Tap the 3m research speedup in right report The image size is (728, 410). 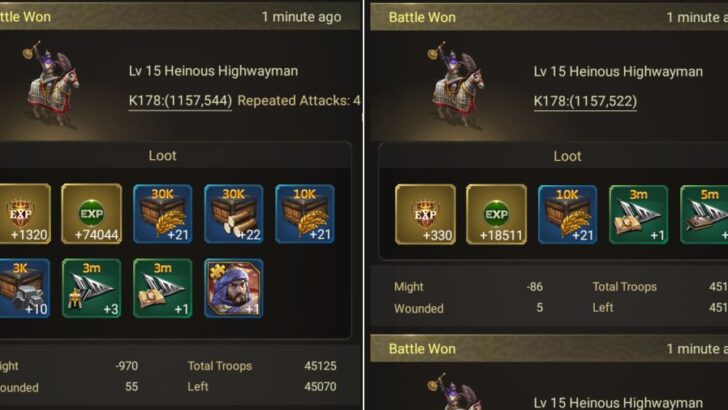pyautogui.click(x=638, y=214)
